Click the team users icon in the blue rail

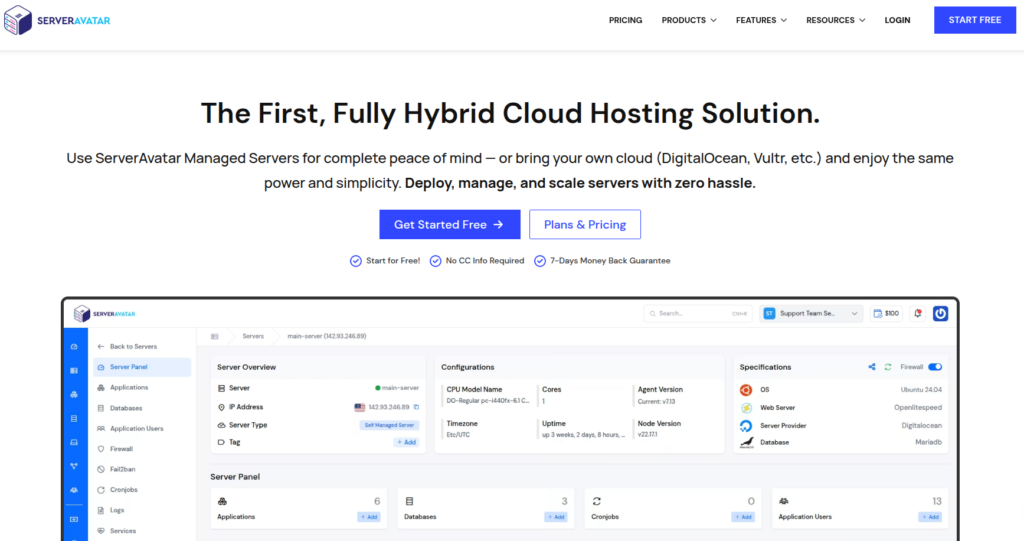[x=74, y=490]
